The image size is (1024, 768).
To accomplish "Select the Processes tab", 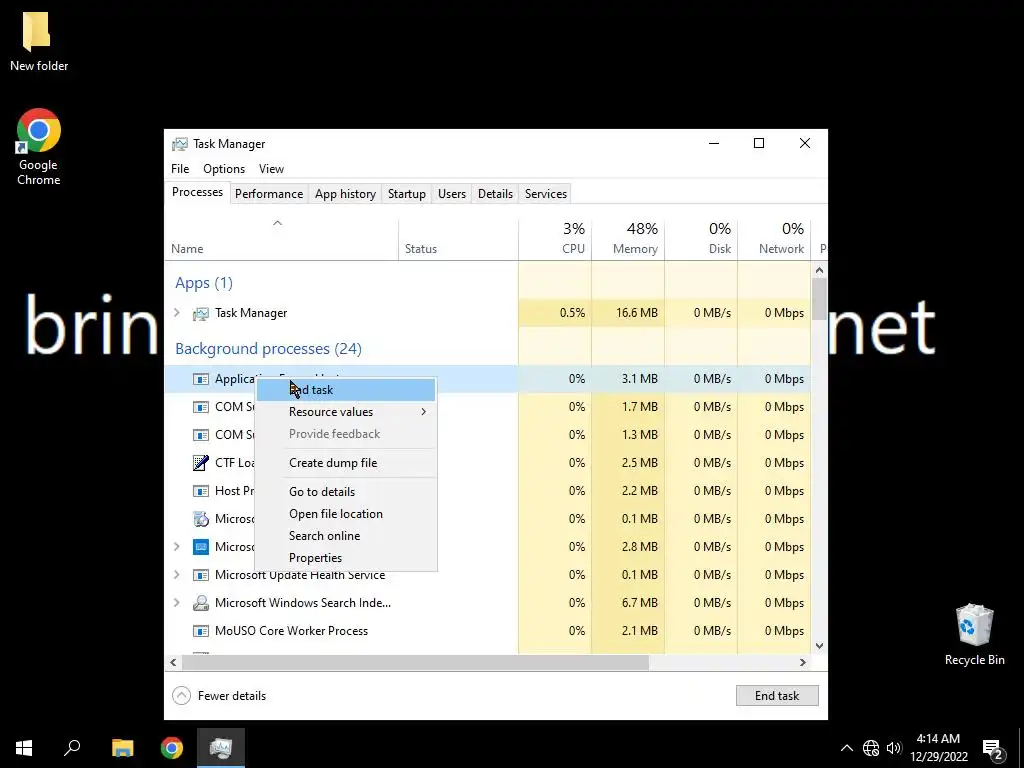I will tap(197, 192).
